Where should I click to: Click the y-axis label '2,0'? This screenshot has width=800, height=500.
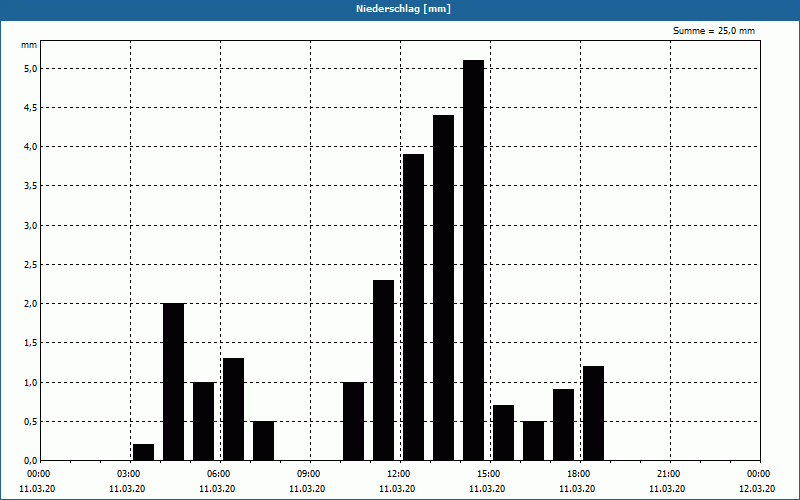pyautogui.click(x=31, y=304)
